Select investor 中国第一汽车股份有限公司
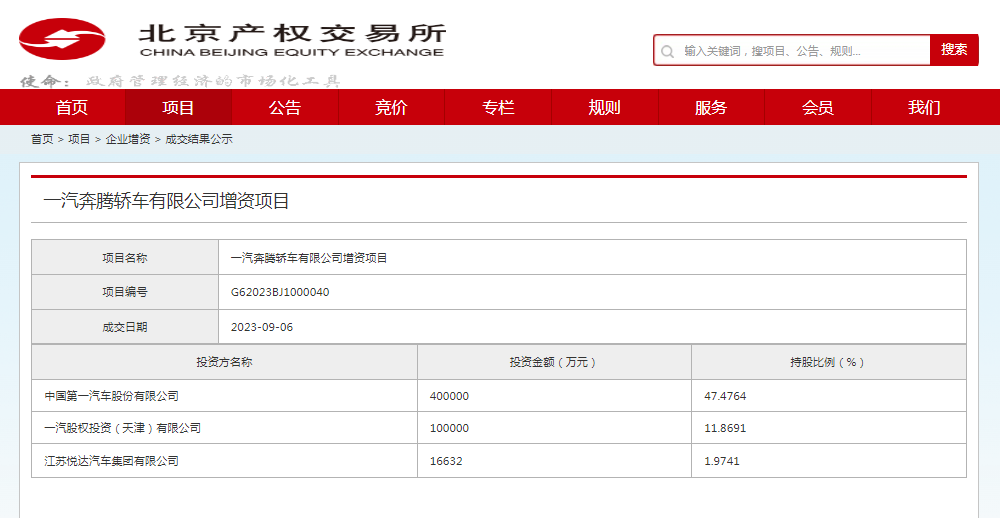The width and height of the screenshot is (1000, 518). pyautogui.click(x=112, y=396)
